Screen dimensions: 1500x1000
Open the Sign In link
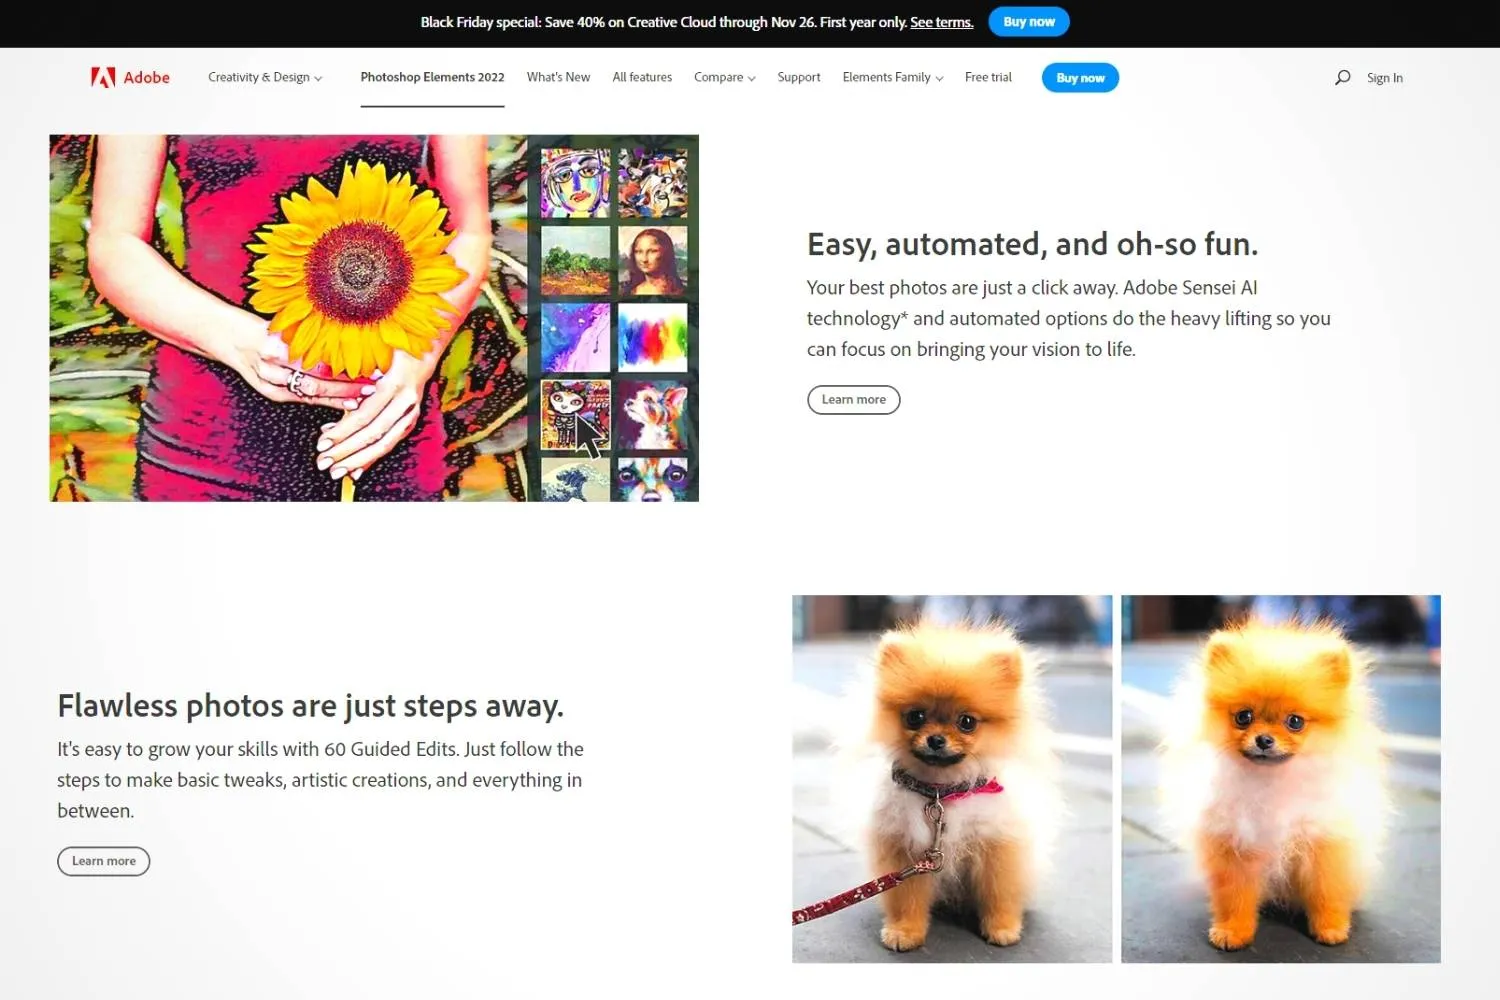coord(1384,78)
